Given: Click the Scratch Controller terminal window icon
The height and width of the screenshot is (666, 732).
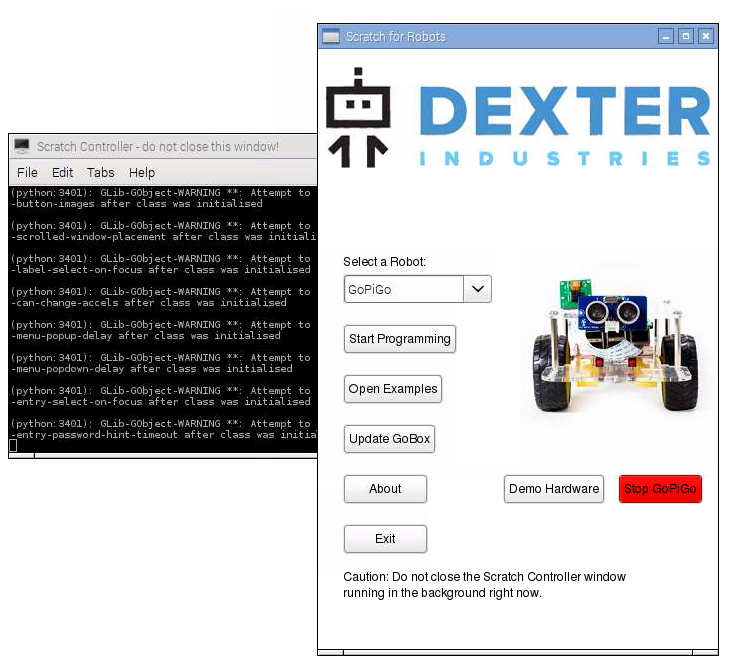Looking at the screenshot, I should tap(21, 146).
